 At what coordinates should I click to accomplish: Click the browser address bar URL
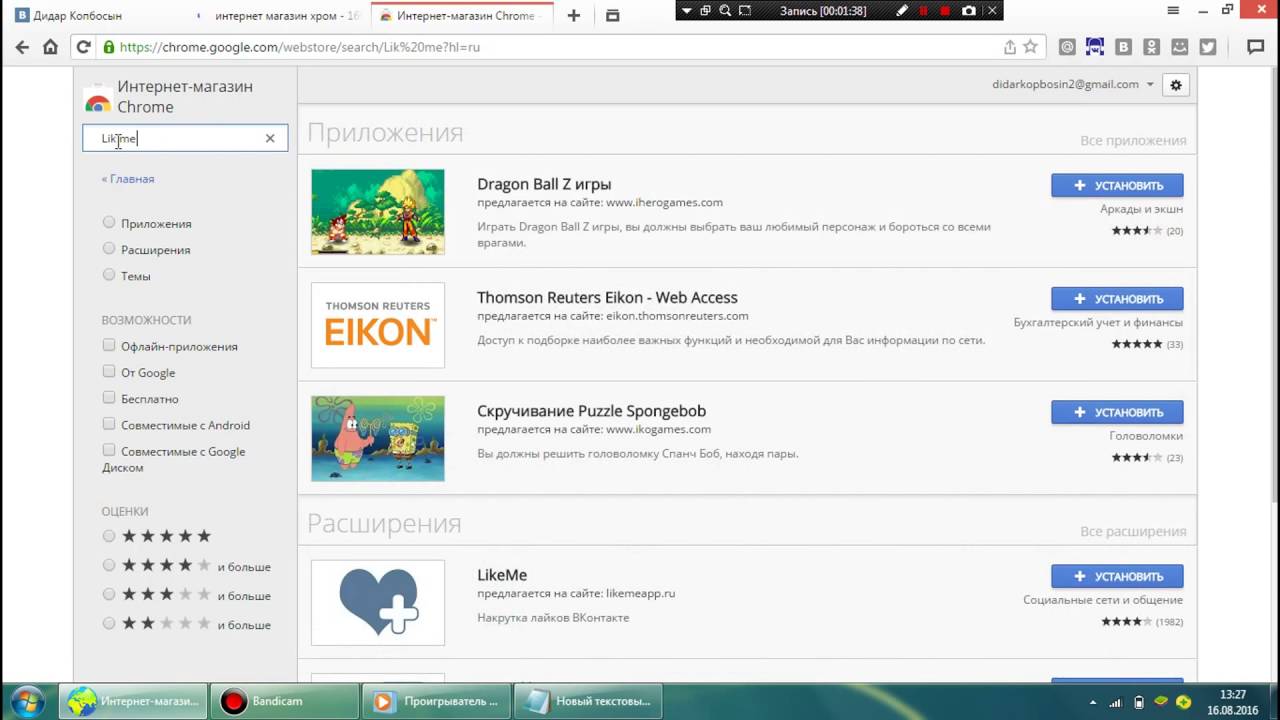tap(300, 47)
